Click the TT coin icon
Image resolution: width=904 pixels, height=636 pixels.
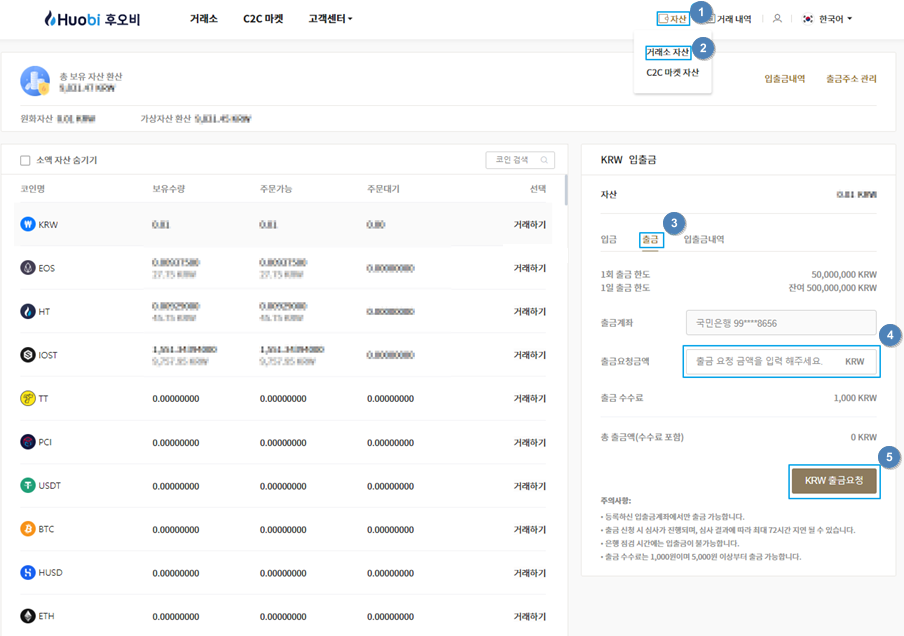(x=28, y=398)
